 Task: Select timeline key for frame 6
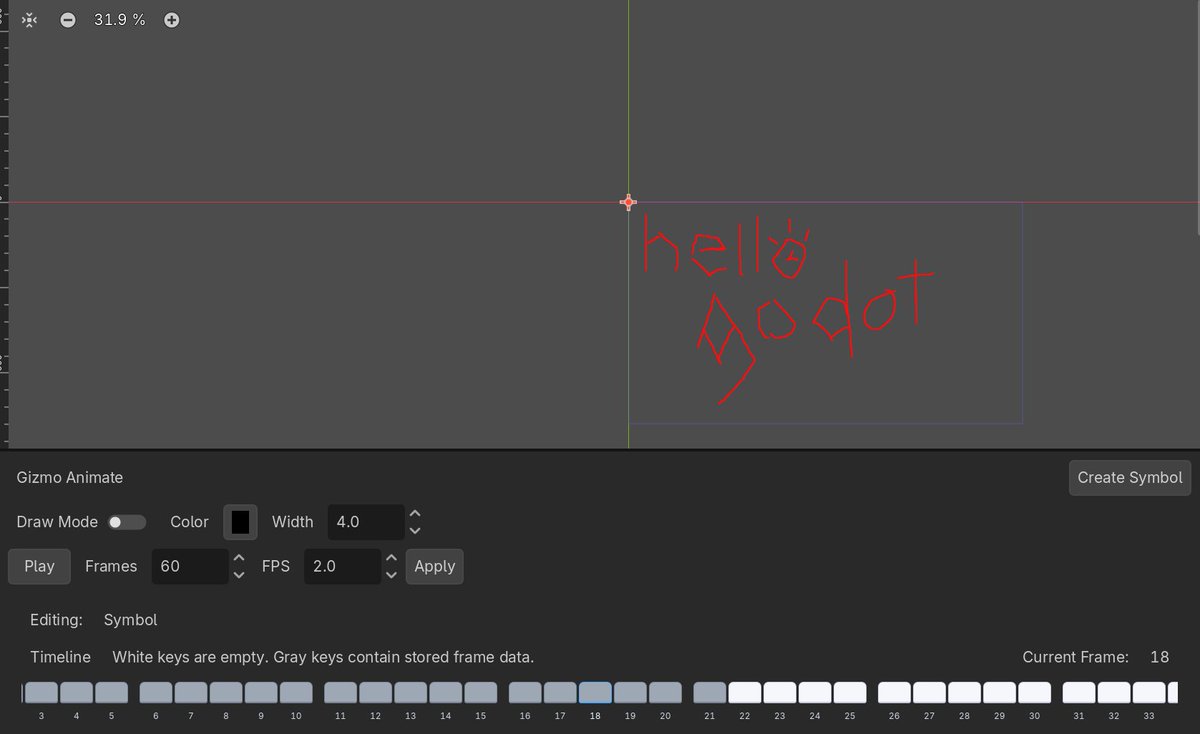point(156,692)
